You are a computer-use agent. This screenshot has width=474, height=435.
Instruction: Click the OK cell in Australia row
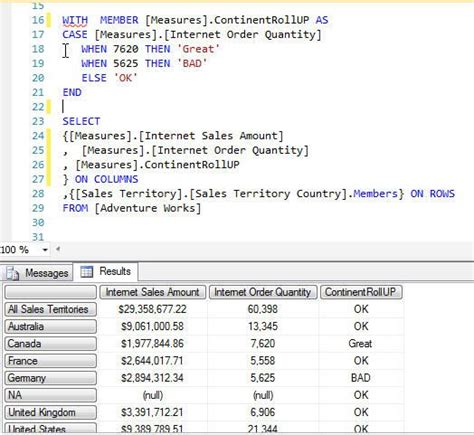pyautogui.click(x=361, y=326)
